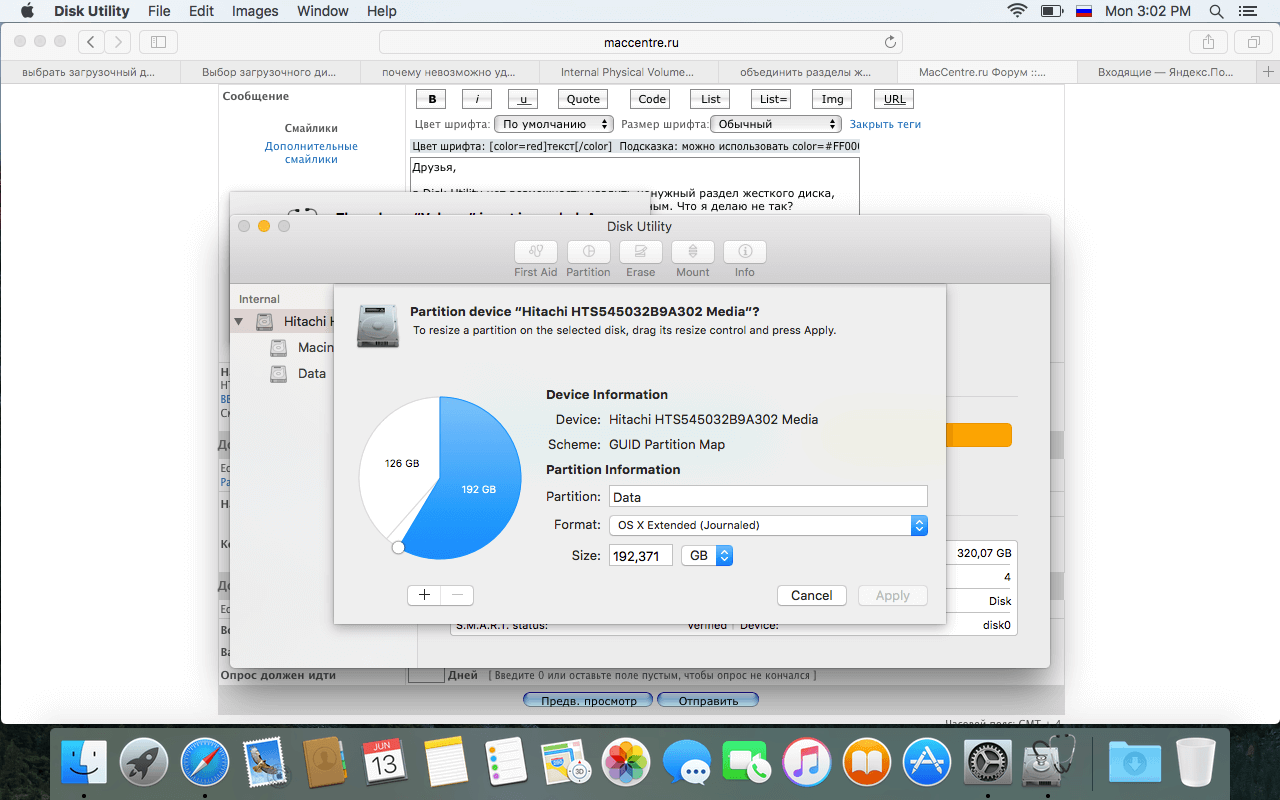1280x800 pixels.
Task: Click Отправить button
Action: click(x=708, y=701)
